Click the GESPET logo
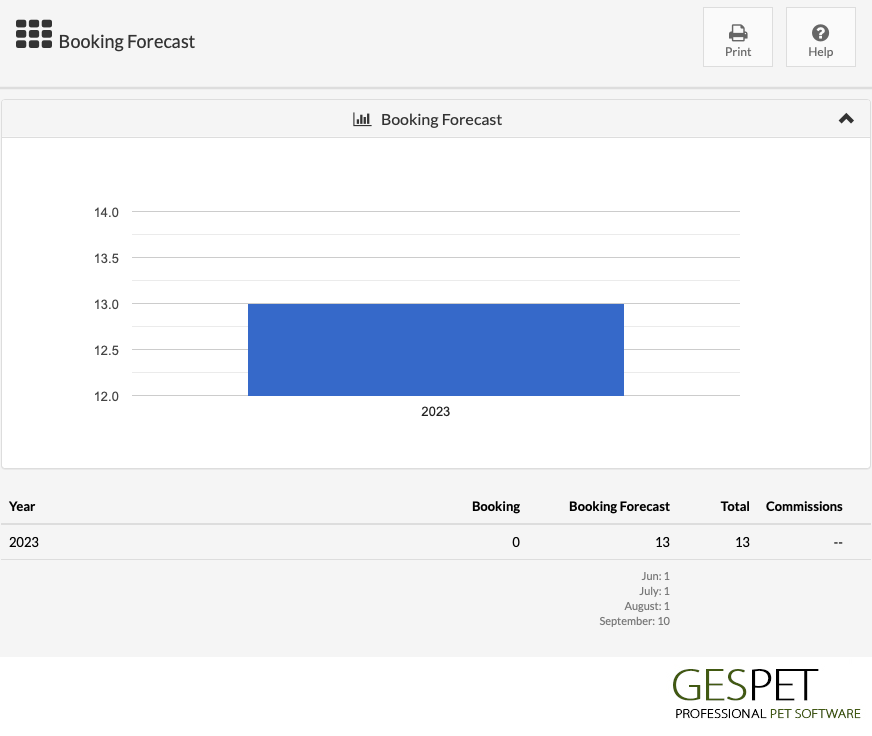The width and height of the screenshot is (872, 736). point(767,694)
